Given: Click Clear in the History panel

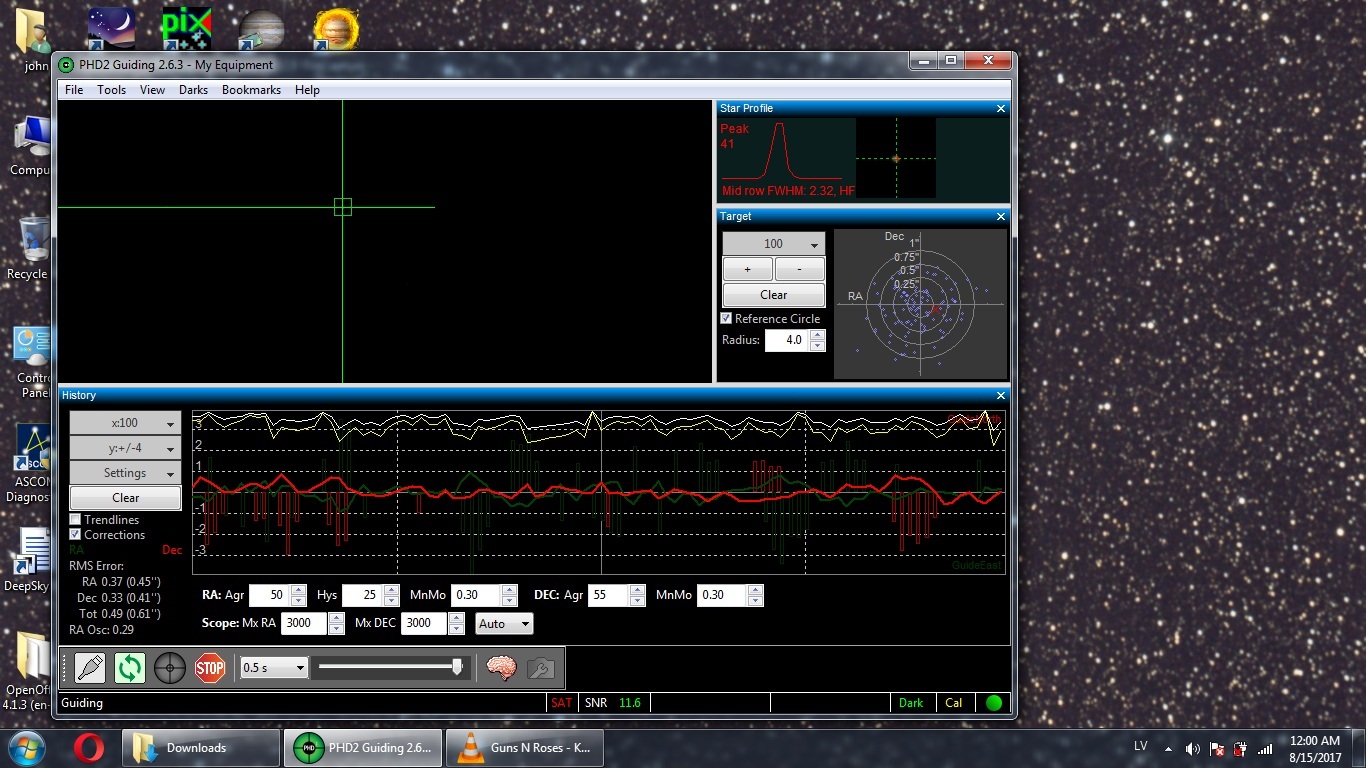Looking at the screenshot, I should pos(125,498).
